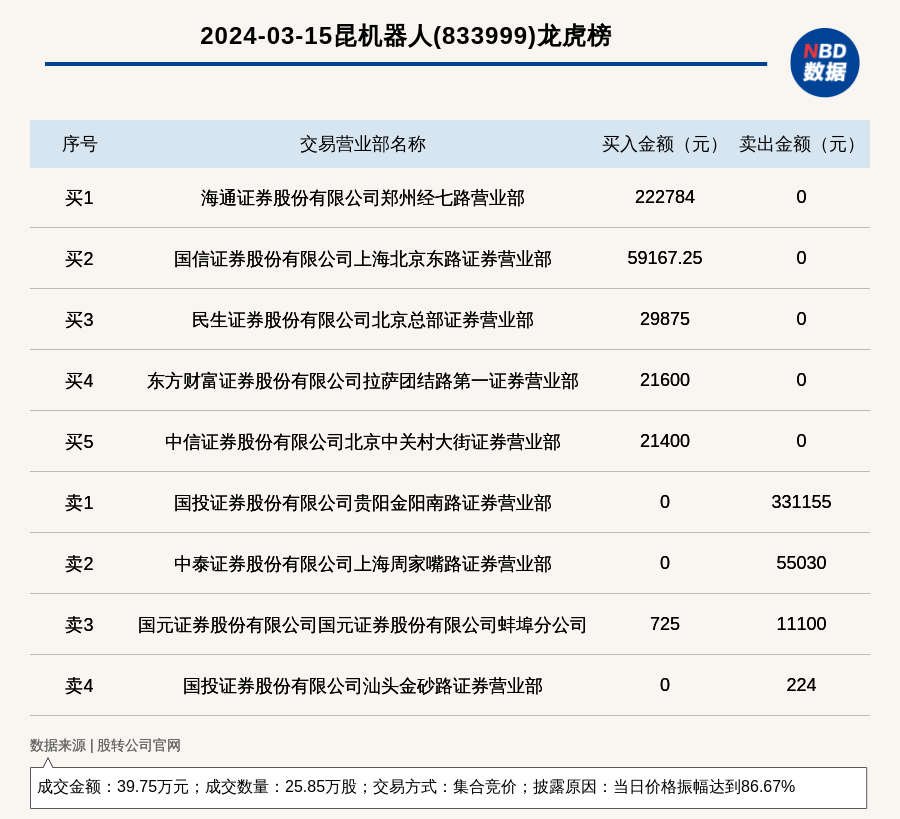Viewport: 900px width, 819px height.
Task: Click 中泰证券股份有限公司上海周家嘴路证券营业部
Action: pos(363,564)
